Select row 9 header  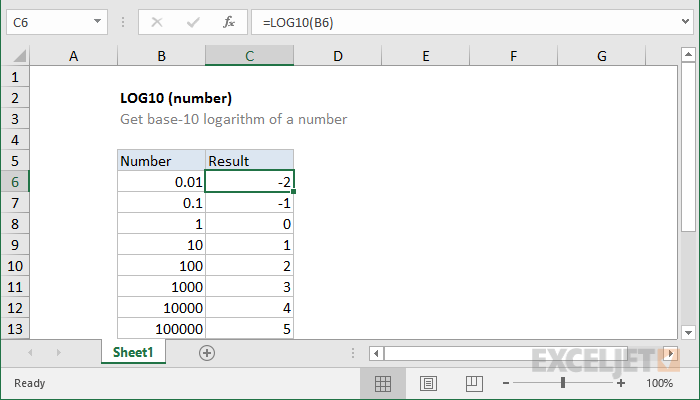tap(14, 245)
